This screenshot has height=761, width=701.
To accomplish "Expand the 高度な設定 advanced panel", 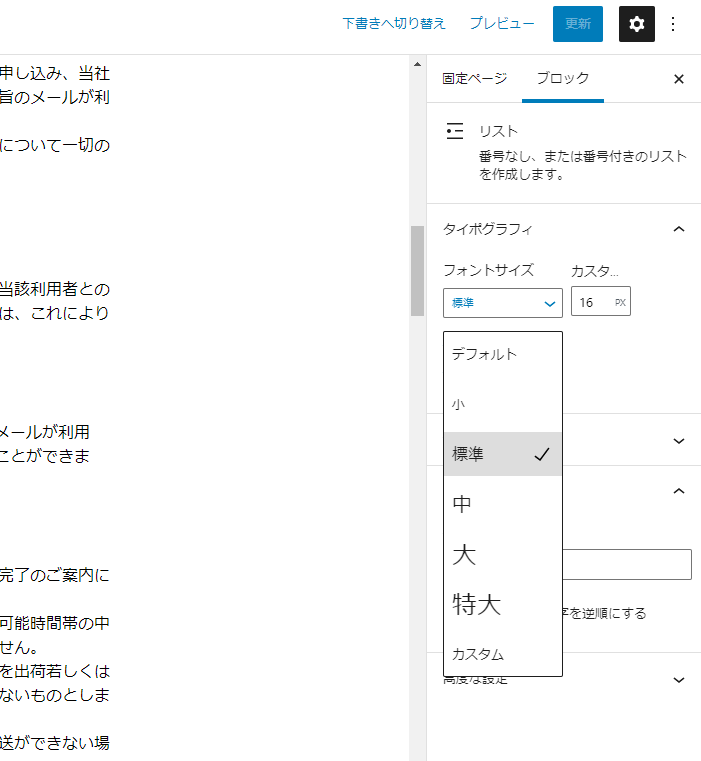I will tap(679, 680).
